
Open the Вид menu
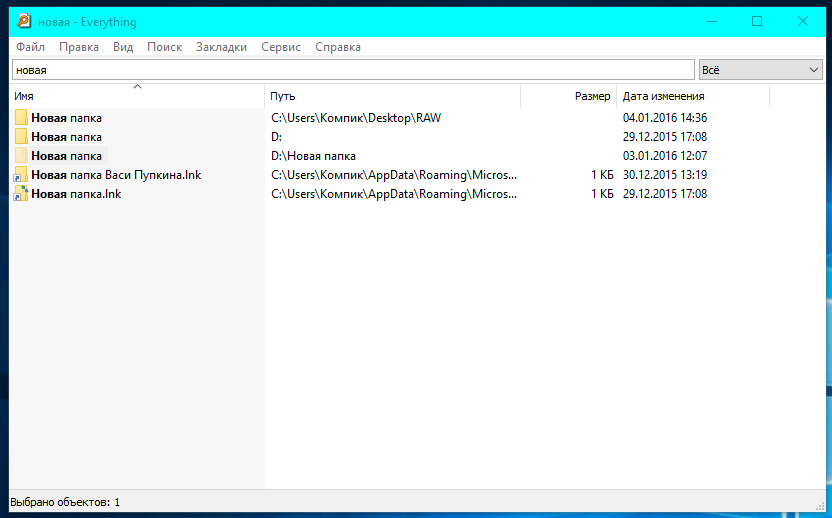(x=123, y=47)
